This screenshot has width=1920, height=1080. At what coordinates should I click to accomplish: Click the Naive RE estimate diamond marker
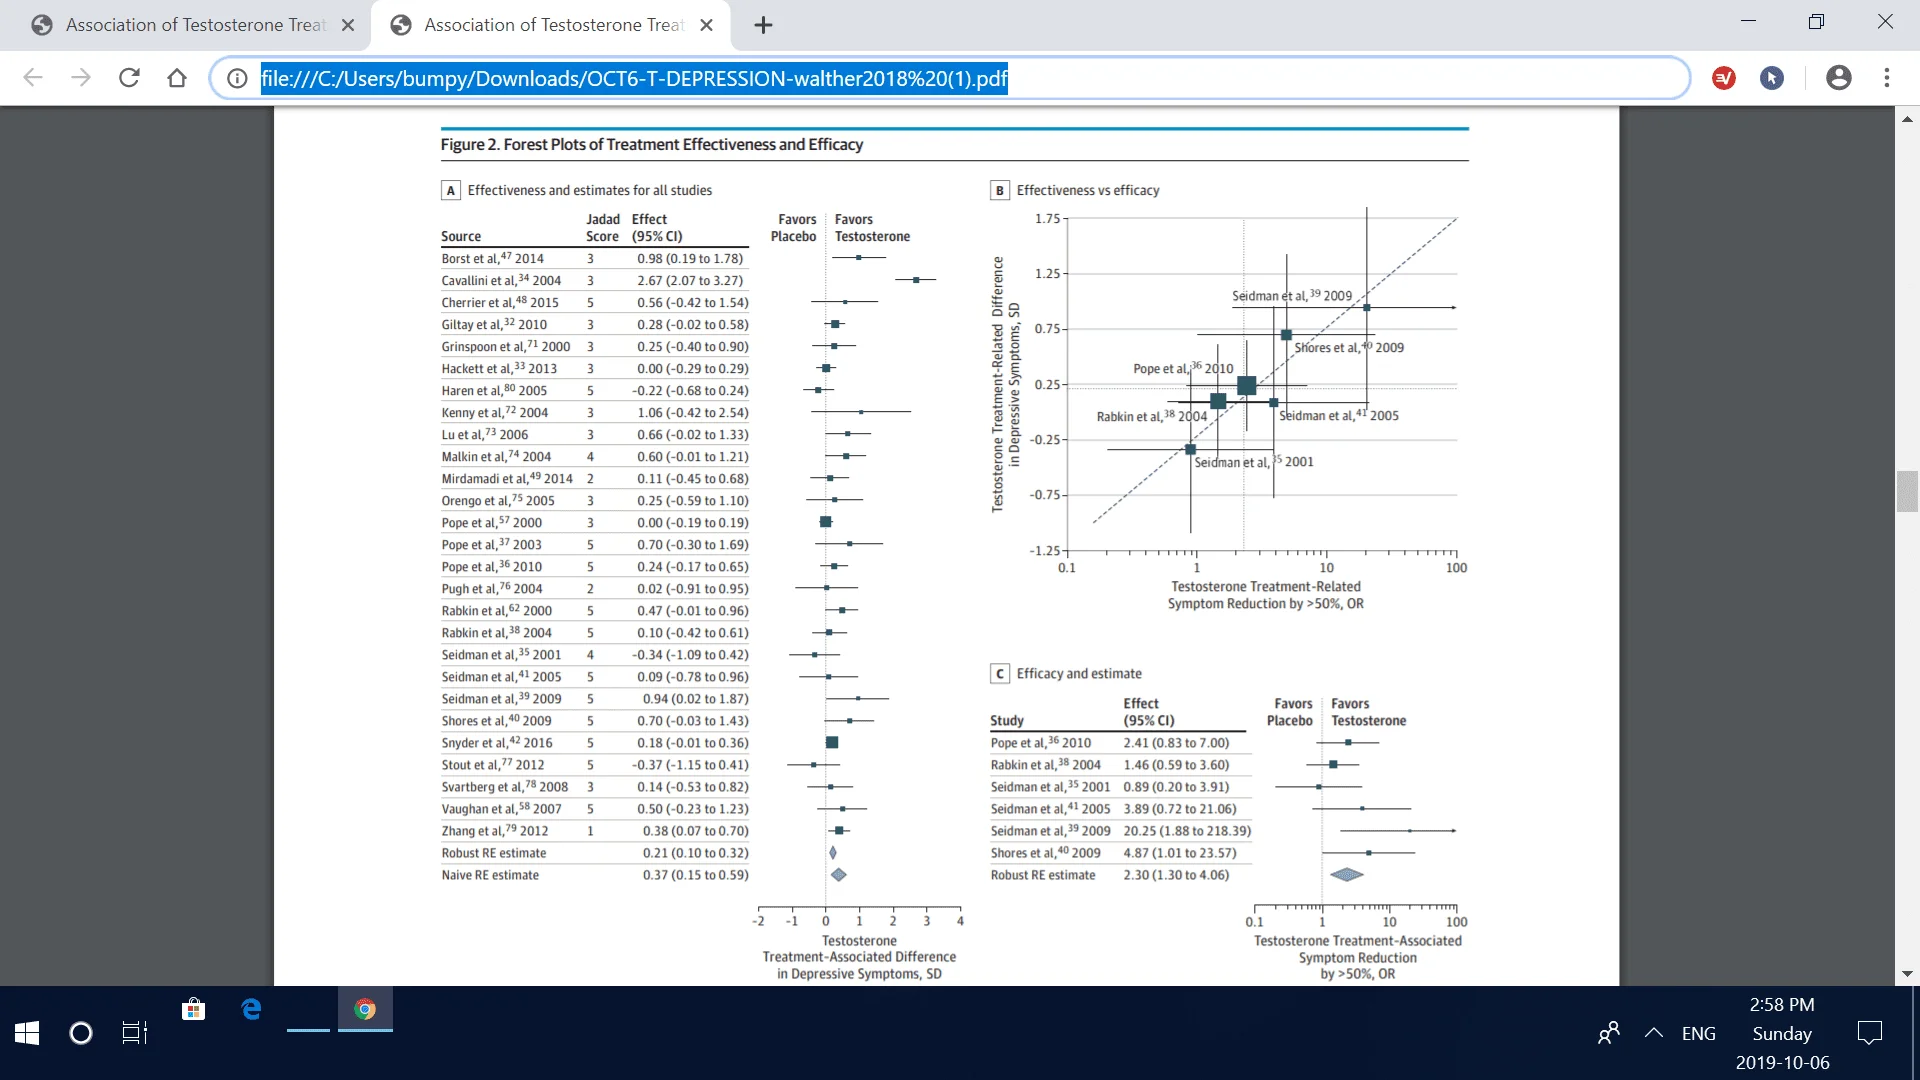pos(839,875)
